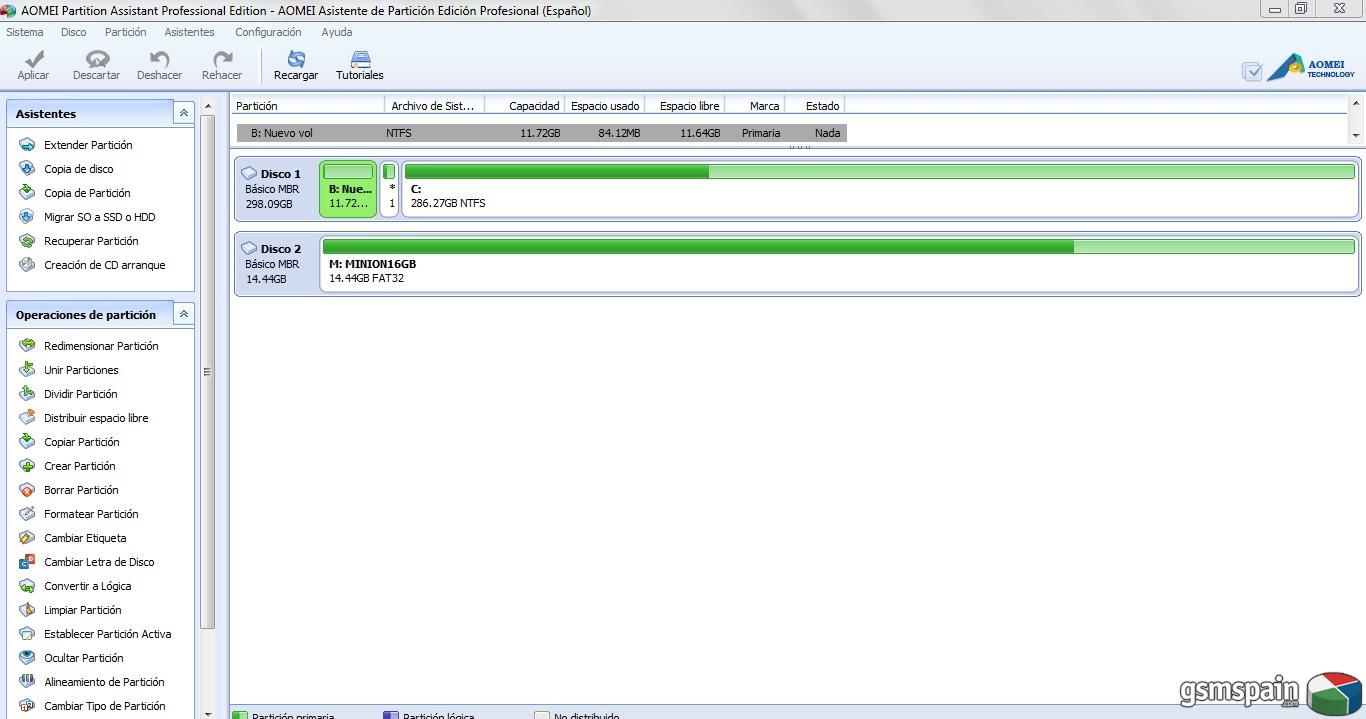Collapse the Operaciones de partición panel
This screenshot has width=1366, height=719.
point(184,314)
